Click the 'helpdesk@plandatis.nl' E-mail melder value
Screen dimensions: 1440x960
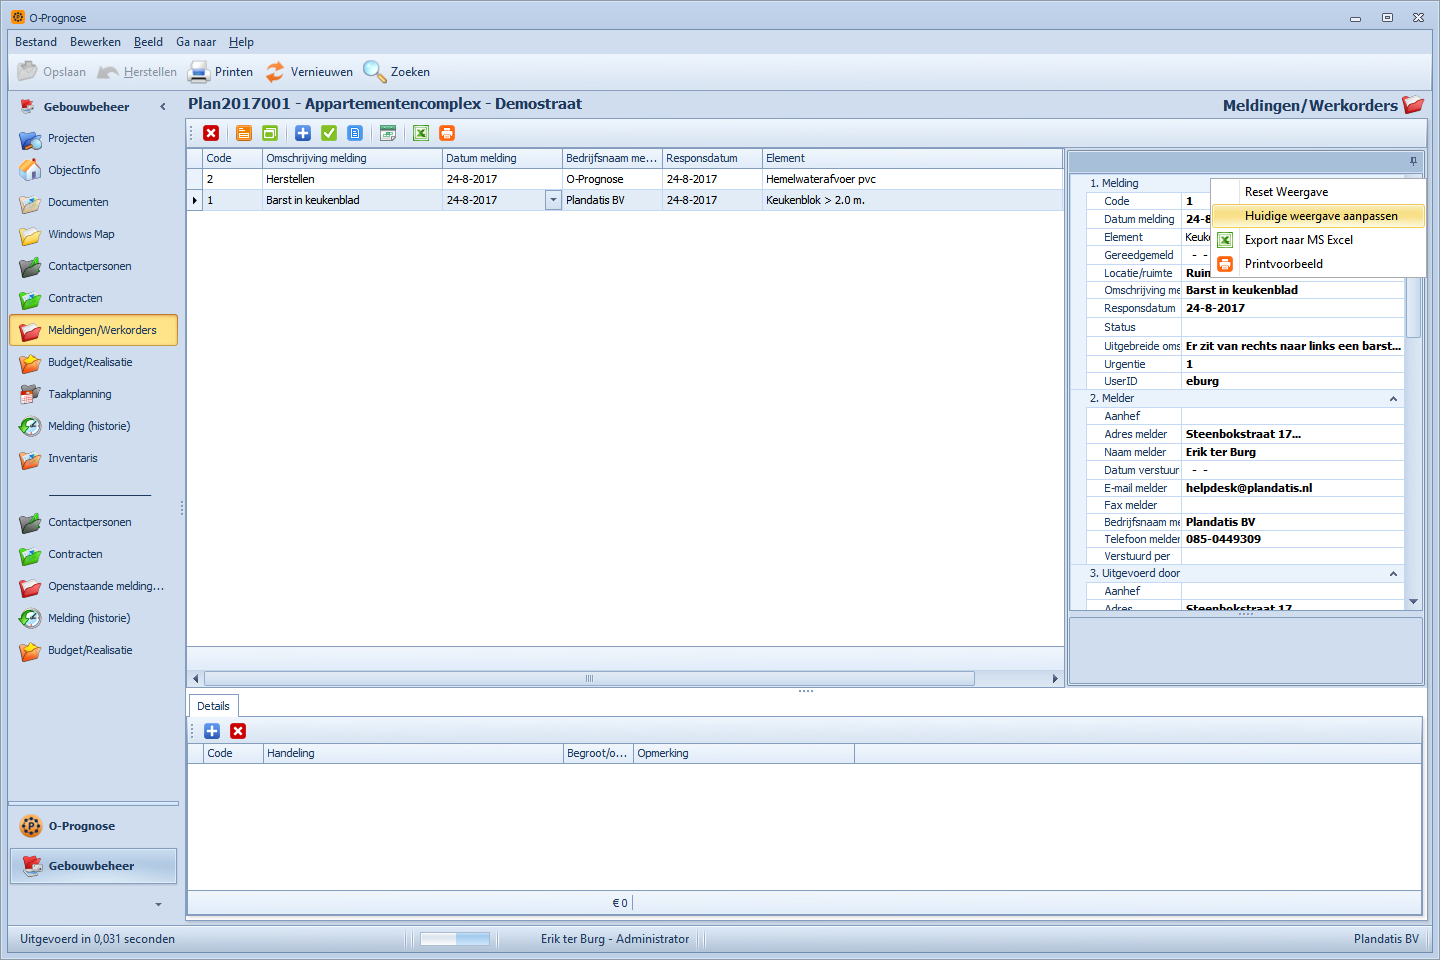[1292, 488]
